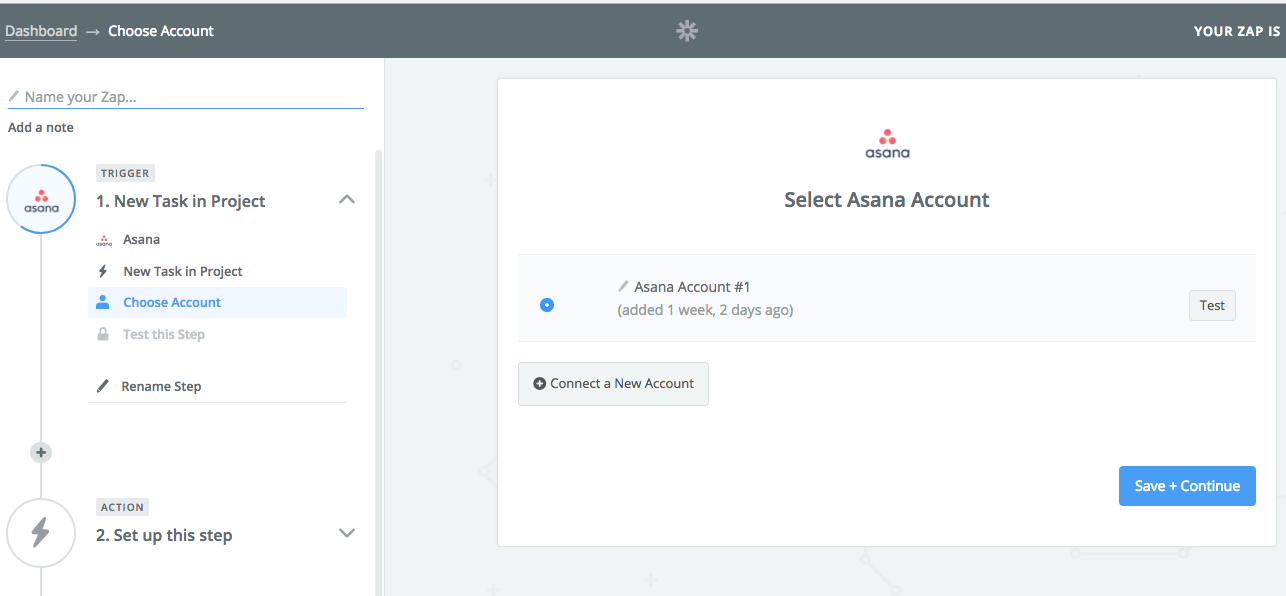Click the pencil icon beside Asana Account #1
The height and width of the screenshot is (596, 1286).
point(624,287)
